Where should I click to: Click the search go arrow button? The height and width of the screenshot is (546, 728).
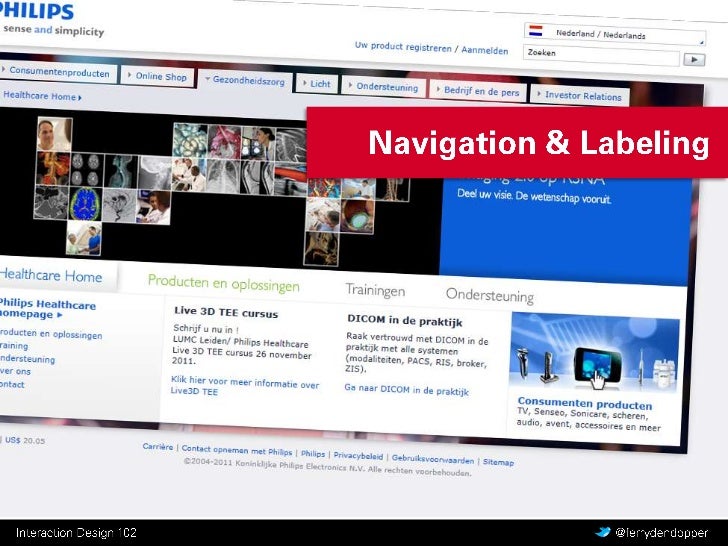(694, 59)
